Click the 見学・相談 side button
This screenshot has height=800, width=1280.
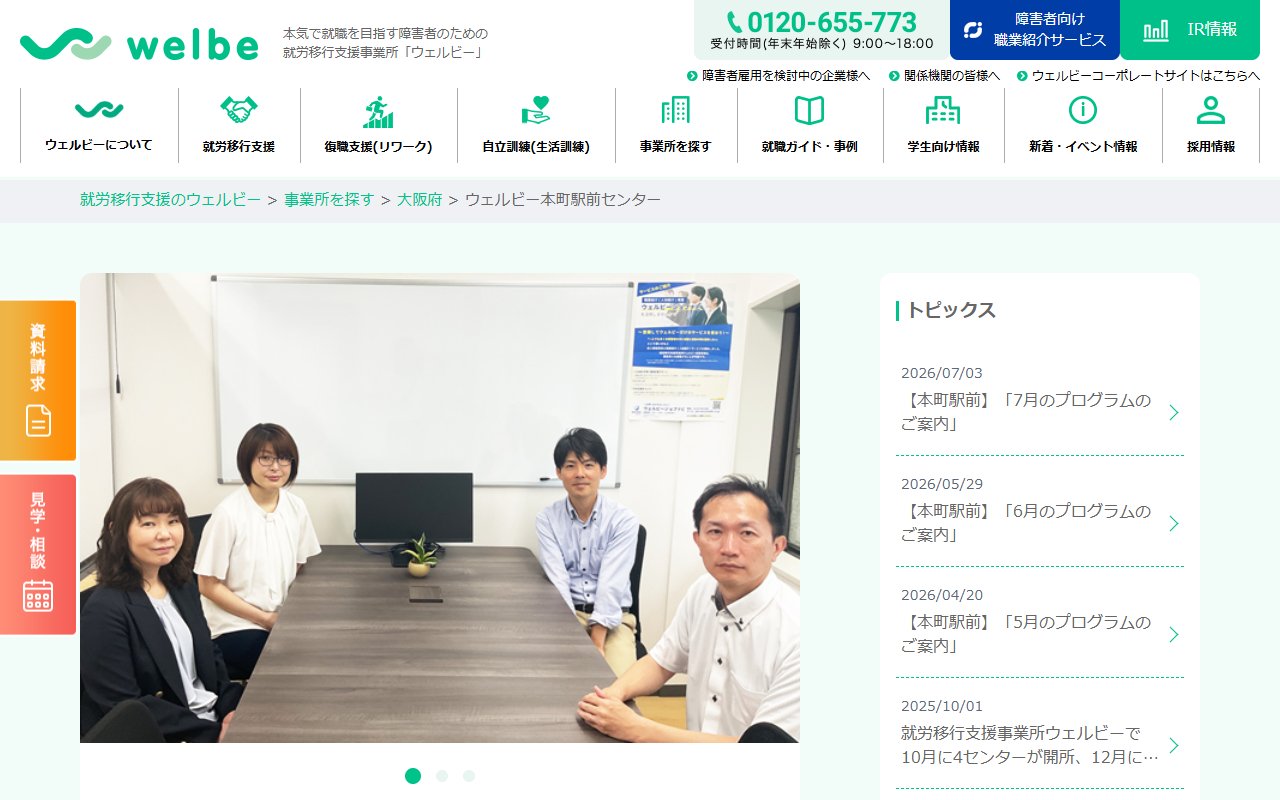click(38, 554)
